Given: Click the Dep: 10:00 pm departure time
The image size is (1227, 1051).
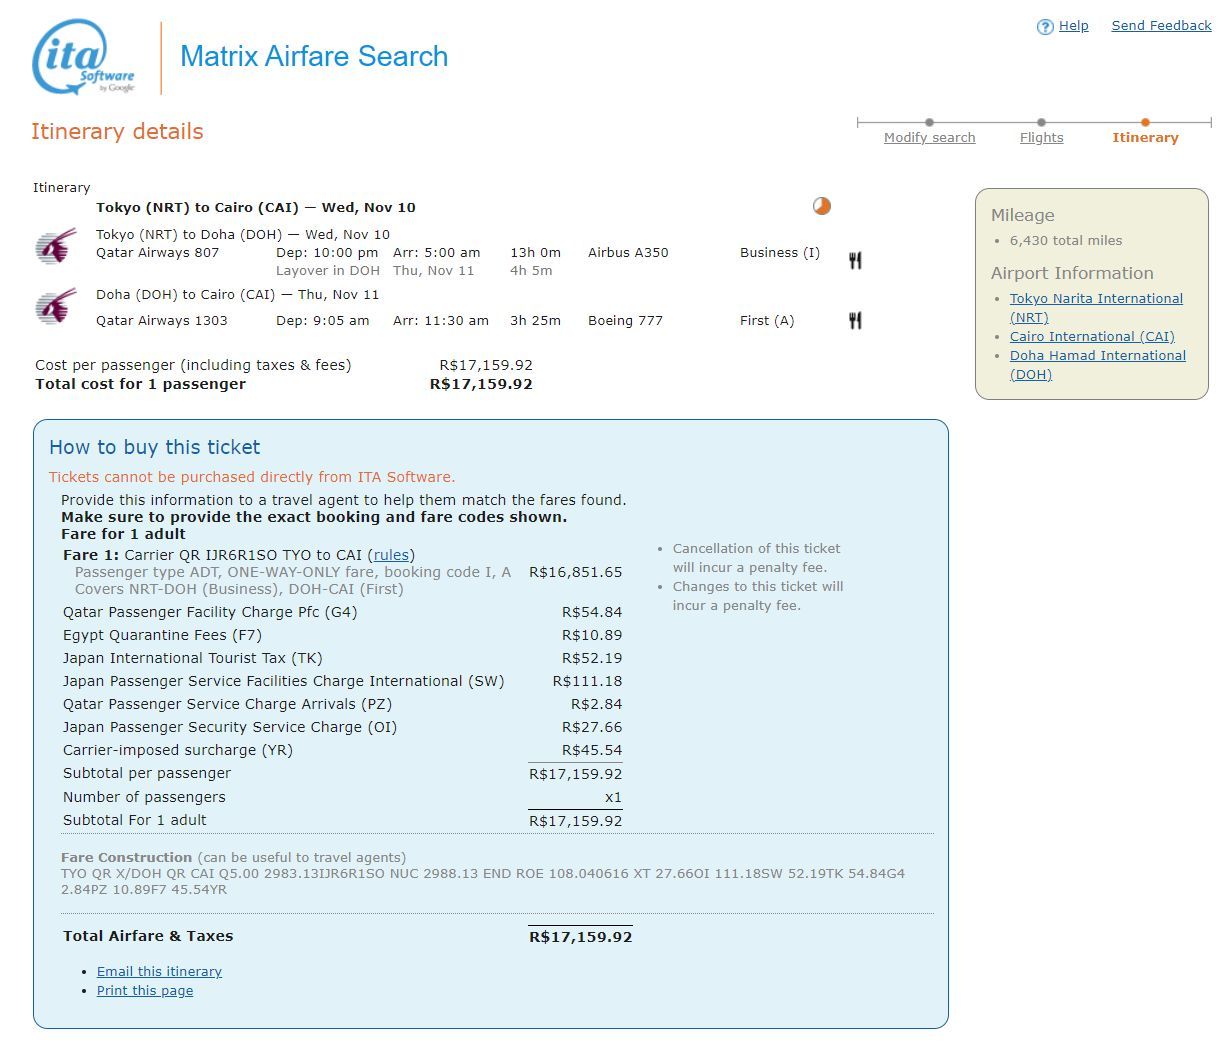Looking at the screenshot, I should (327, 253).
